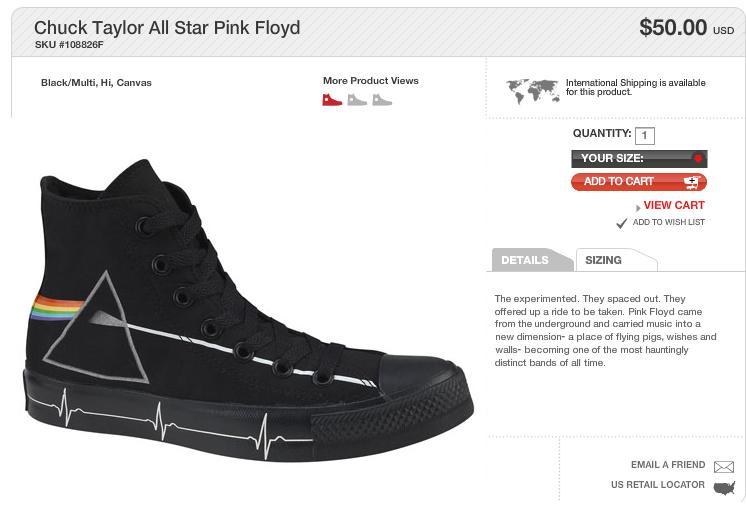Select the third gray sneaker product view

tap(382, 99)
